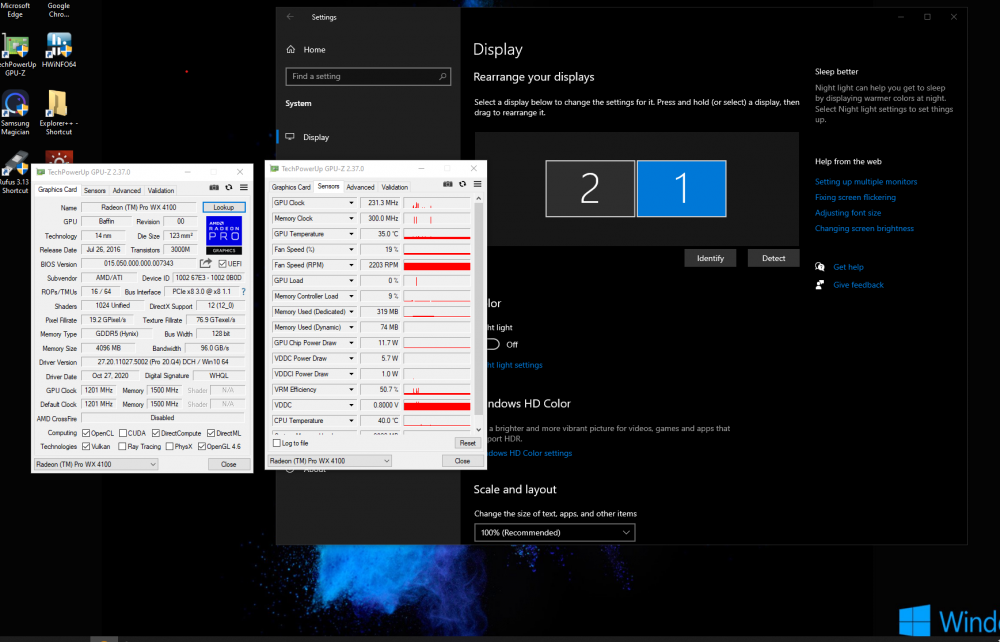The image size is (1000, 642).
Task: Click refresh icon in GPU-Z Sensors window
Action: [x=462, y=184]
